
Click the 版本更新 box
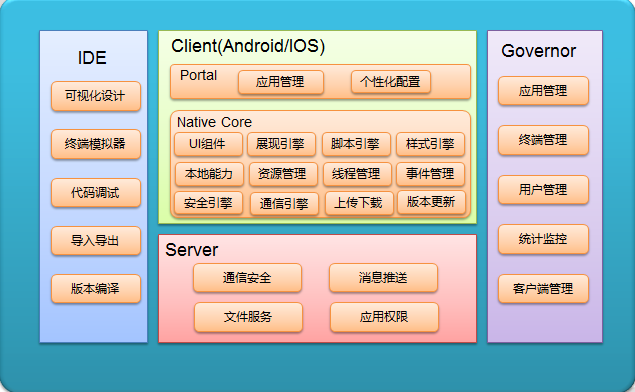(431, 202)
